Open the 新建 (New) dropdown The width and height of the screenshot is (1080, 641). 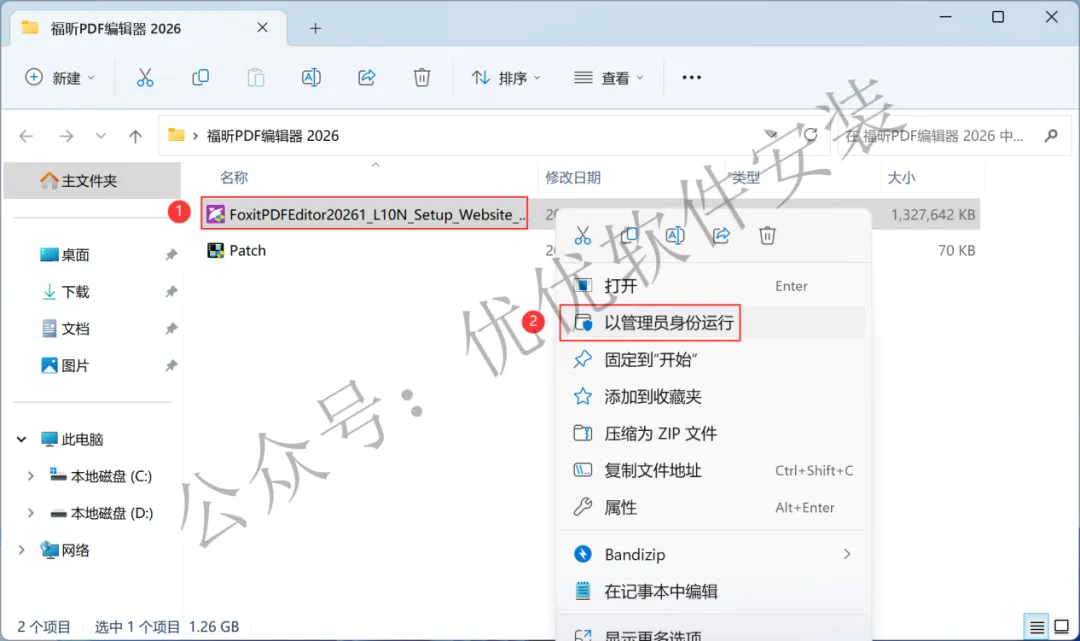60,78
